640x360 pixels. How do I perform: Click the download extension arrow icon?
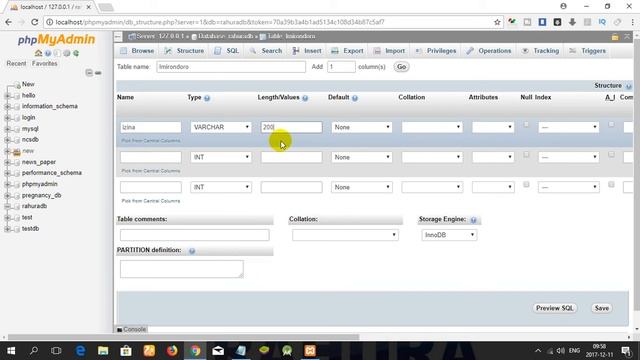[x=572, y=22]
